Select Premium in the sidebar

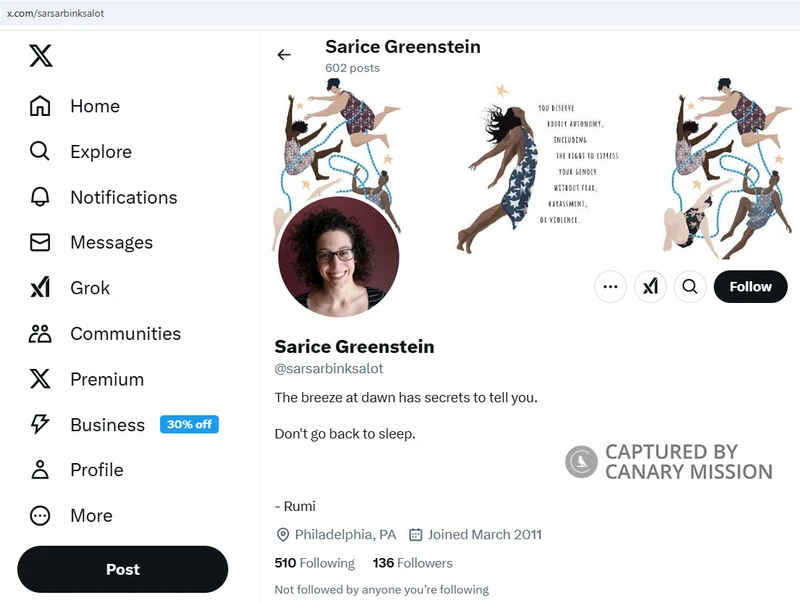click(87, 379)
